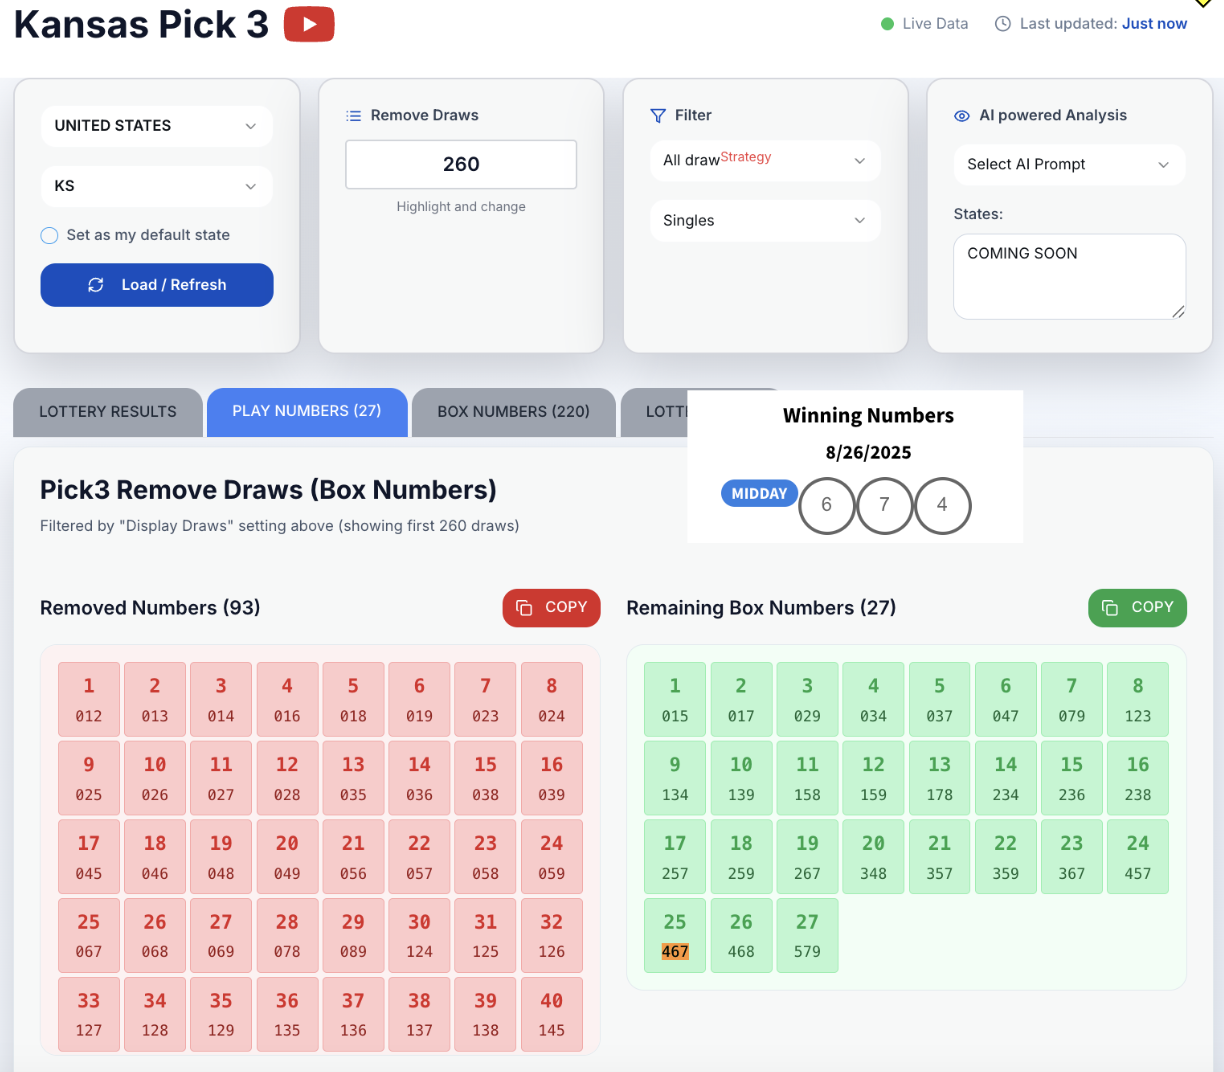The width and height of the screenshot is (1224, 1072).
Task: Click the Just now last updated link
Action: tap(1154, 24)
